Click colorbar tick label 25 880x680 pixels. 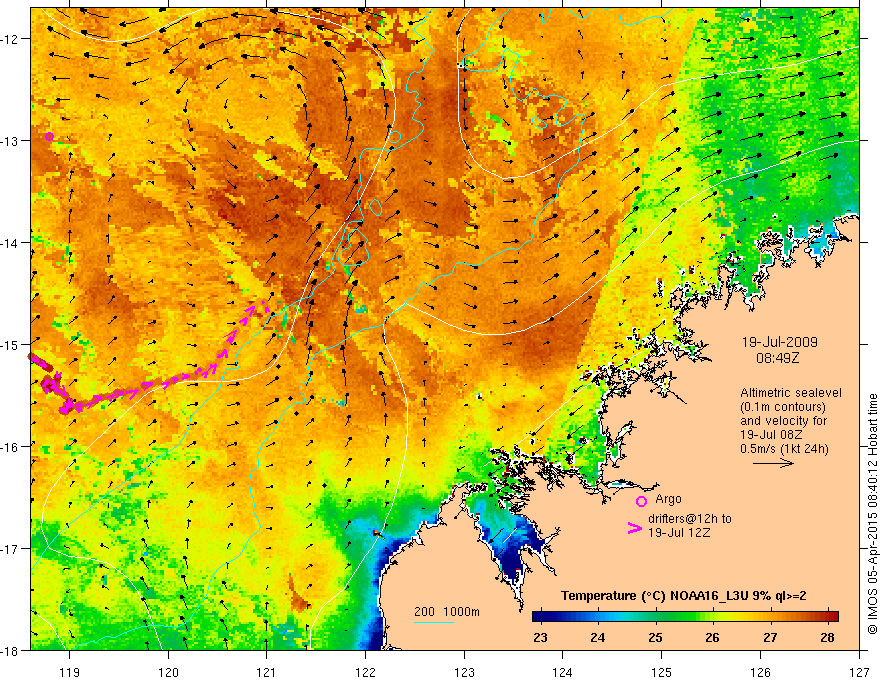coord(655,637)
